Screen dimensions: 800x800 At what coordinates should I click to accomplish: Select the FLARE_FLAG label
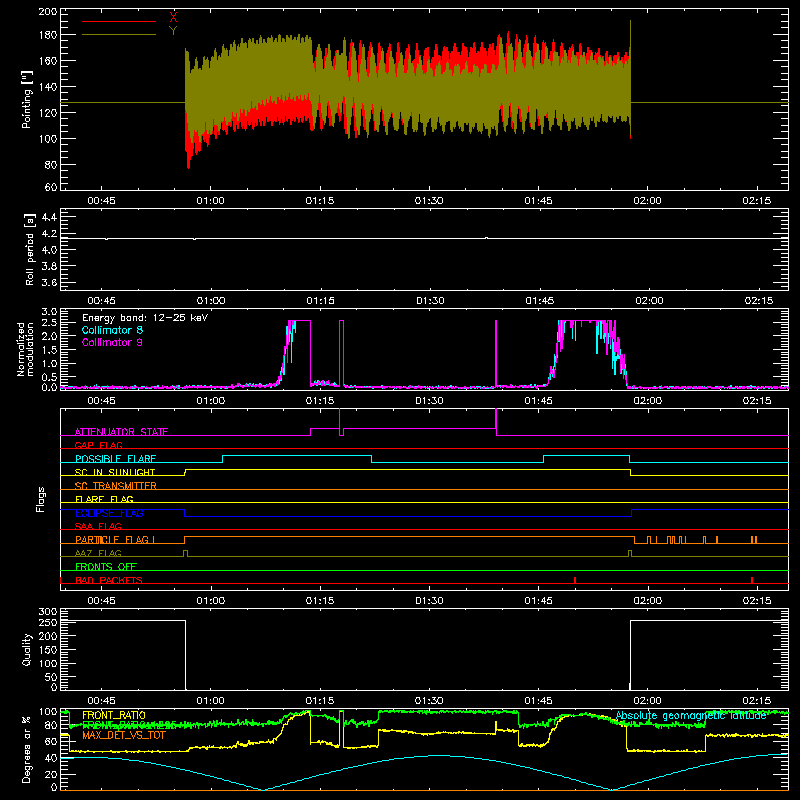104,499
